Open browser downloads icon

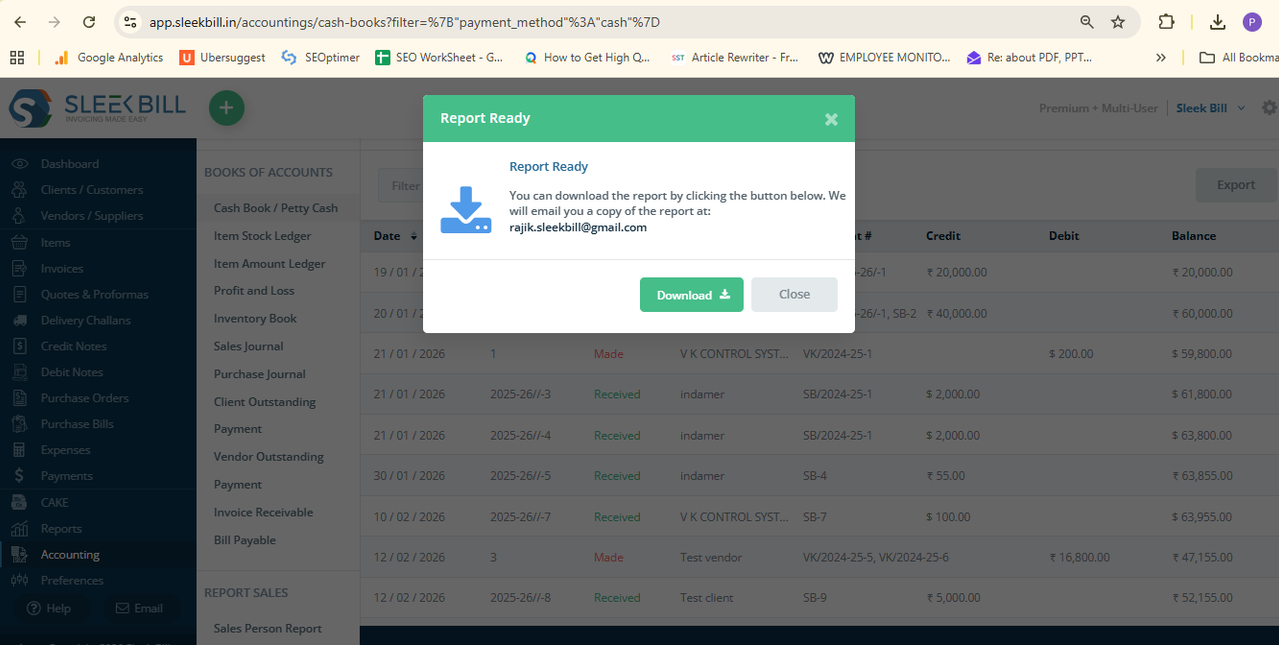1217,22
